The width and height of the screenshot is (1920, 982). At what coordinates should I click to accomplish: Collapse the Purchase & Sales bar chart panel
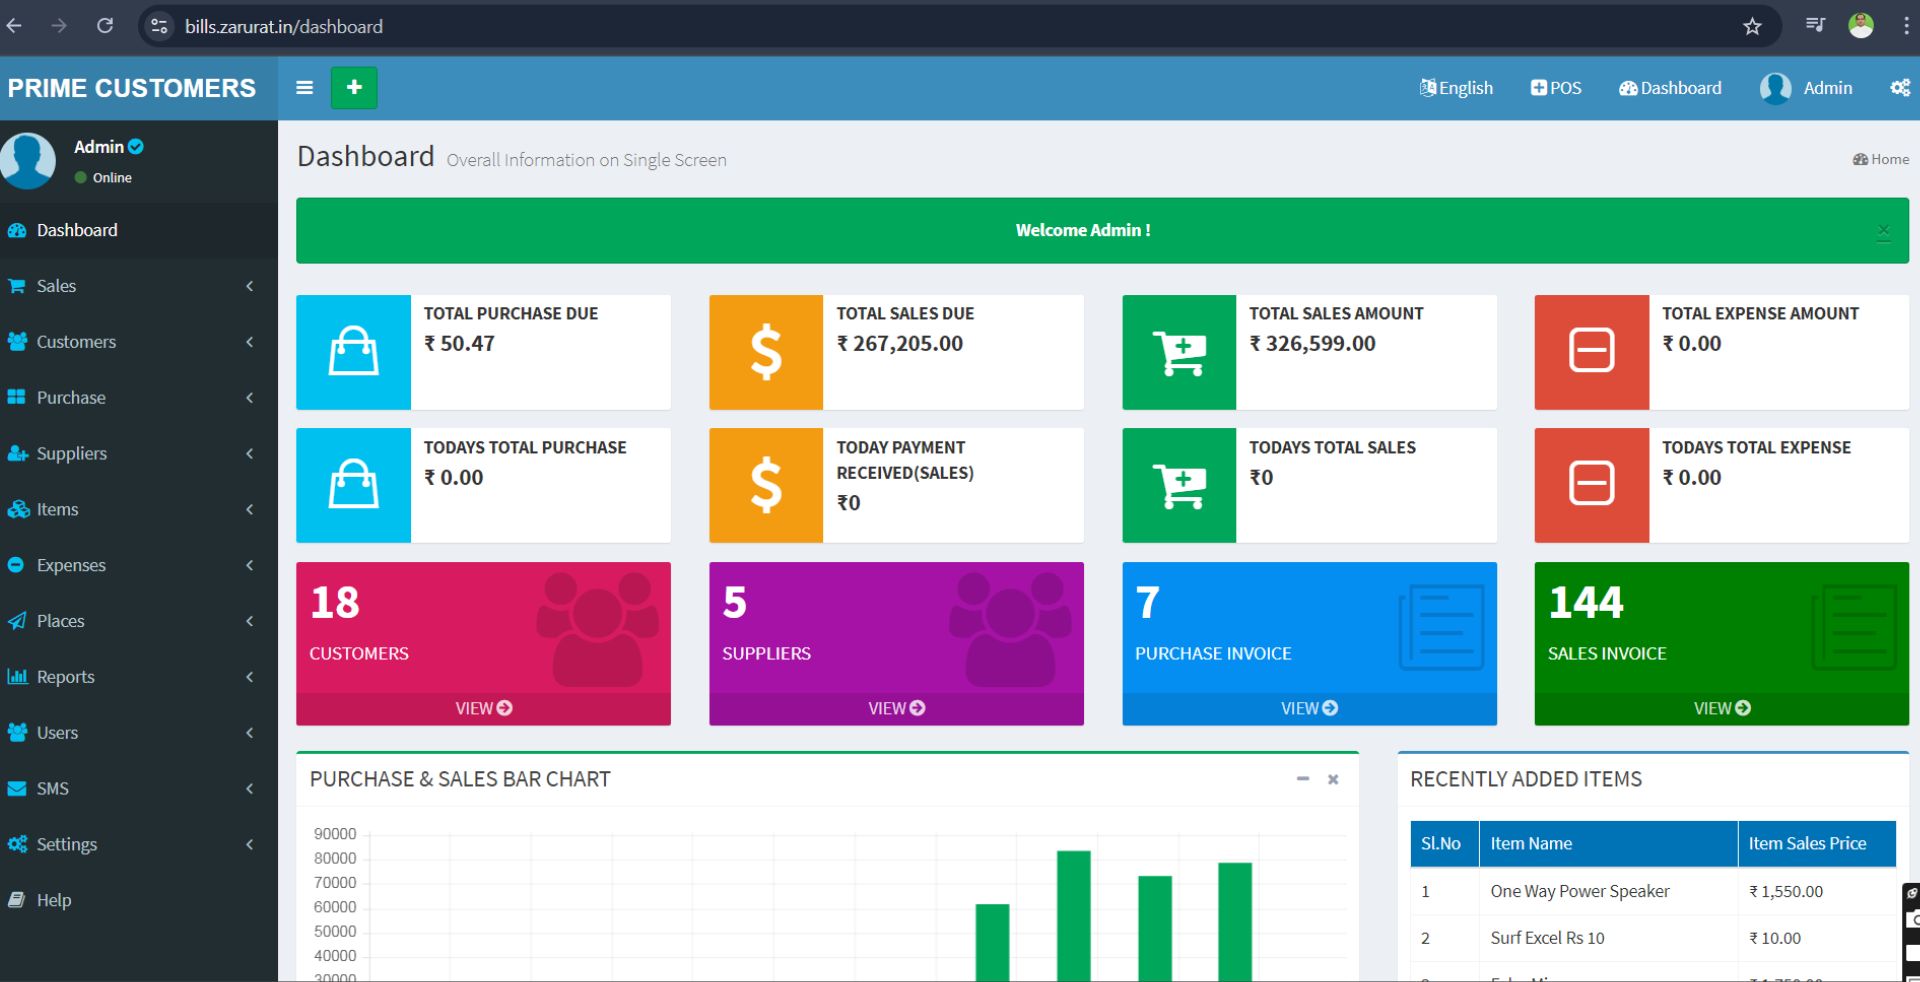pyautogui.click(x=1302, y=779)
